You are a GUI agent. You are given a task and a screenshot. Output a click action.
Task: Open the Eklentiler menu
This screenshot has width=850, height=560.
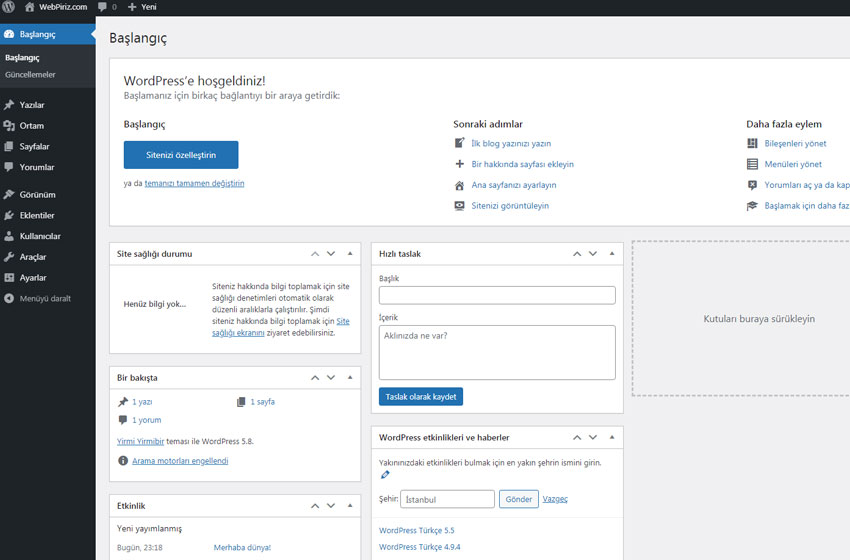pos(37,215)
